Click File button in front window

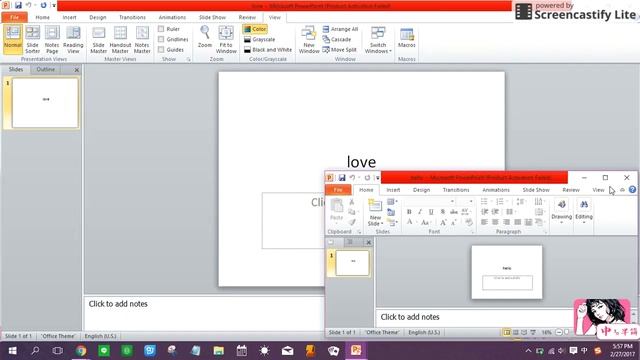(338, 190)
